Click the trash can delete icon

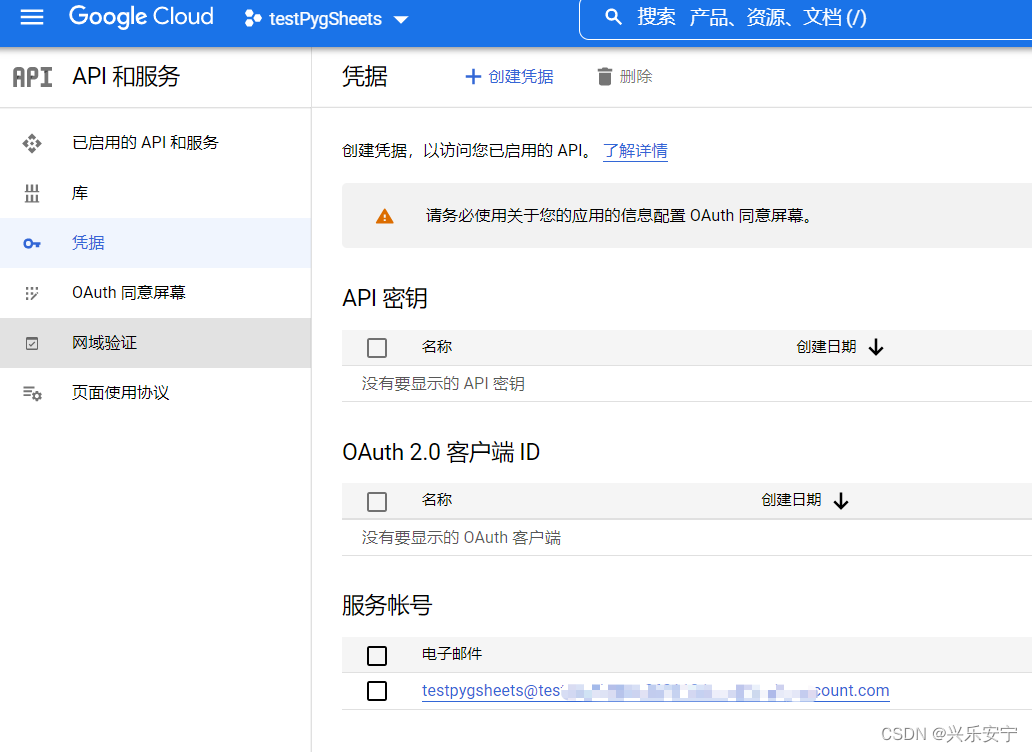[x=604, y=77]
